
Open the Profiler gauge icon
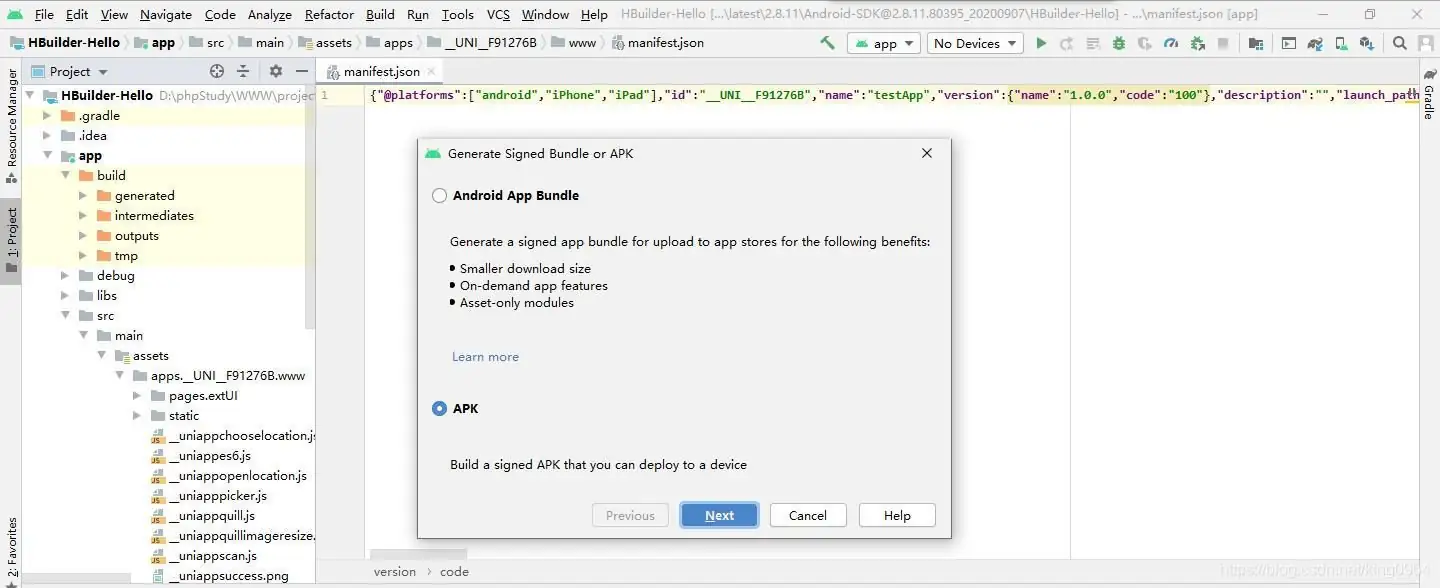1171,43
